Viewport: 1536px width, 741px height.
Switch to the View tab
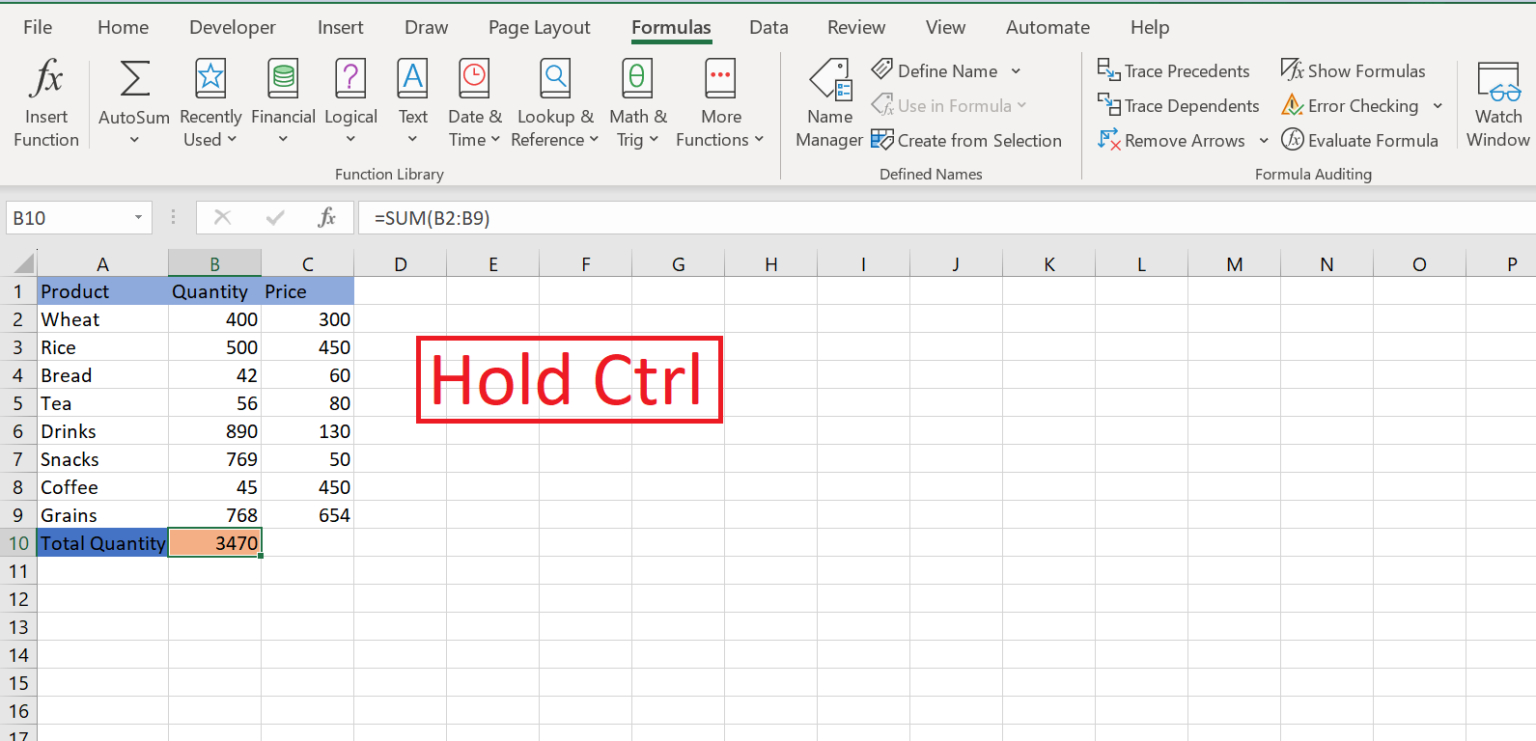pyautogui.click(x=946, y=27)
